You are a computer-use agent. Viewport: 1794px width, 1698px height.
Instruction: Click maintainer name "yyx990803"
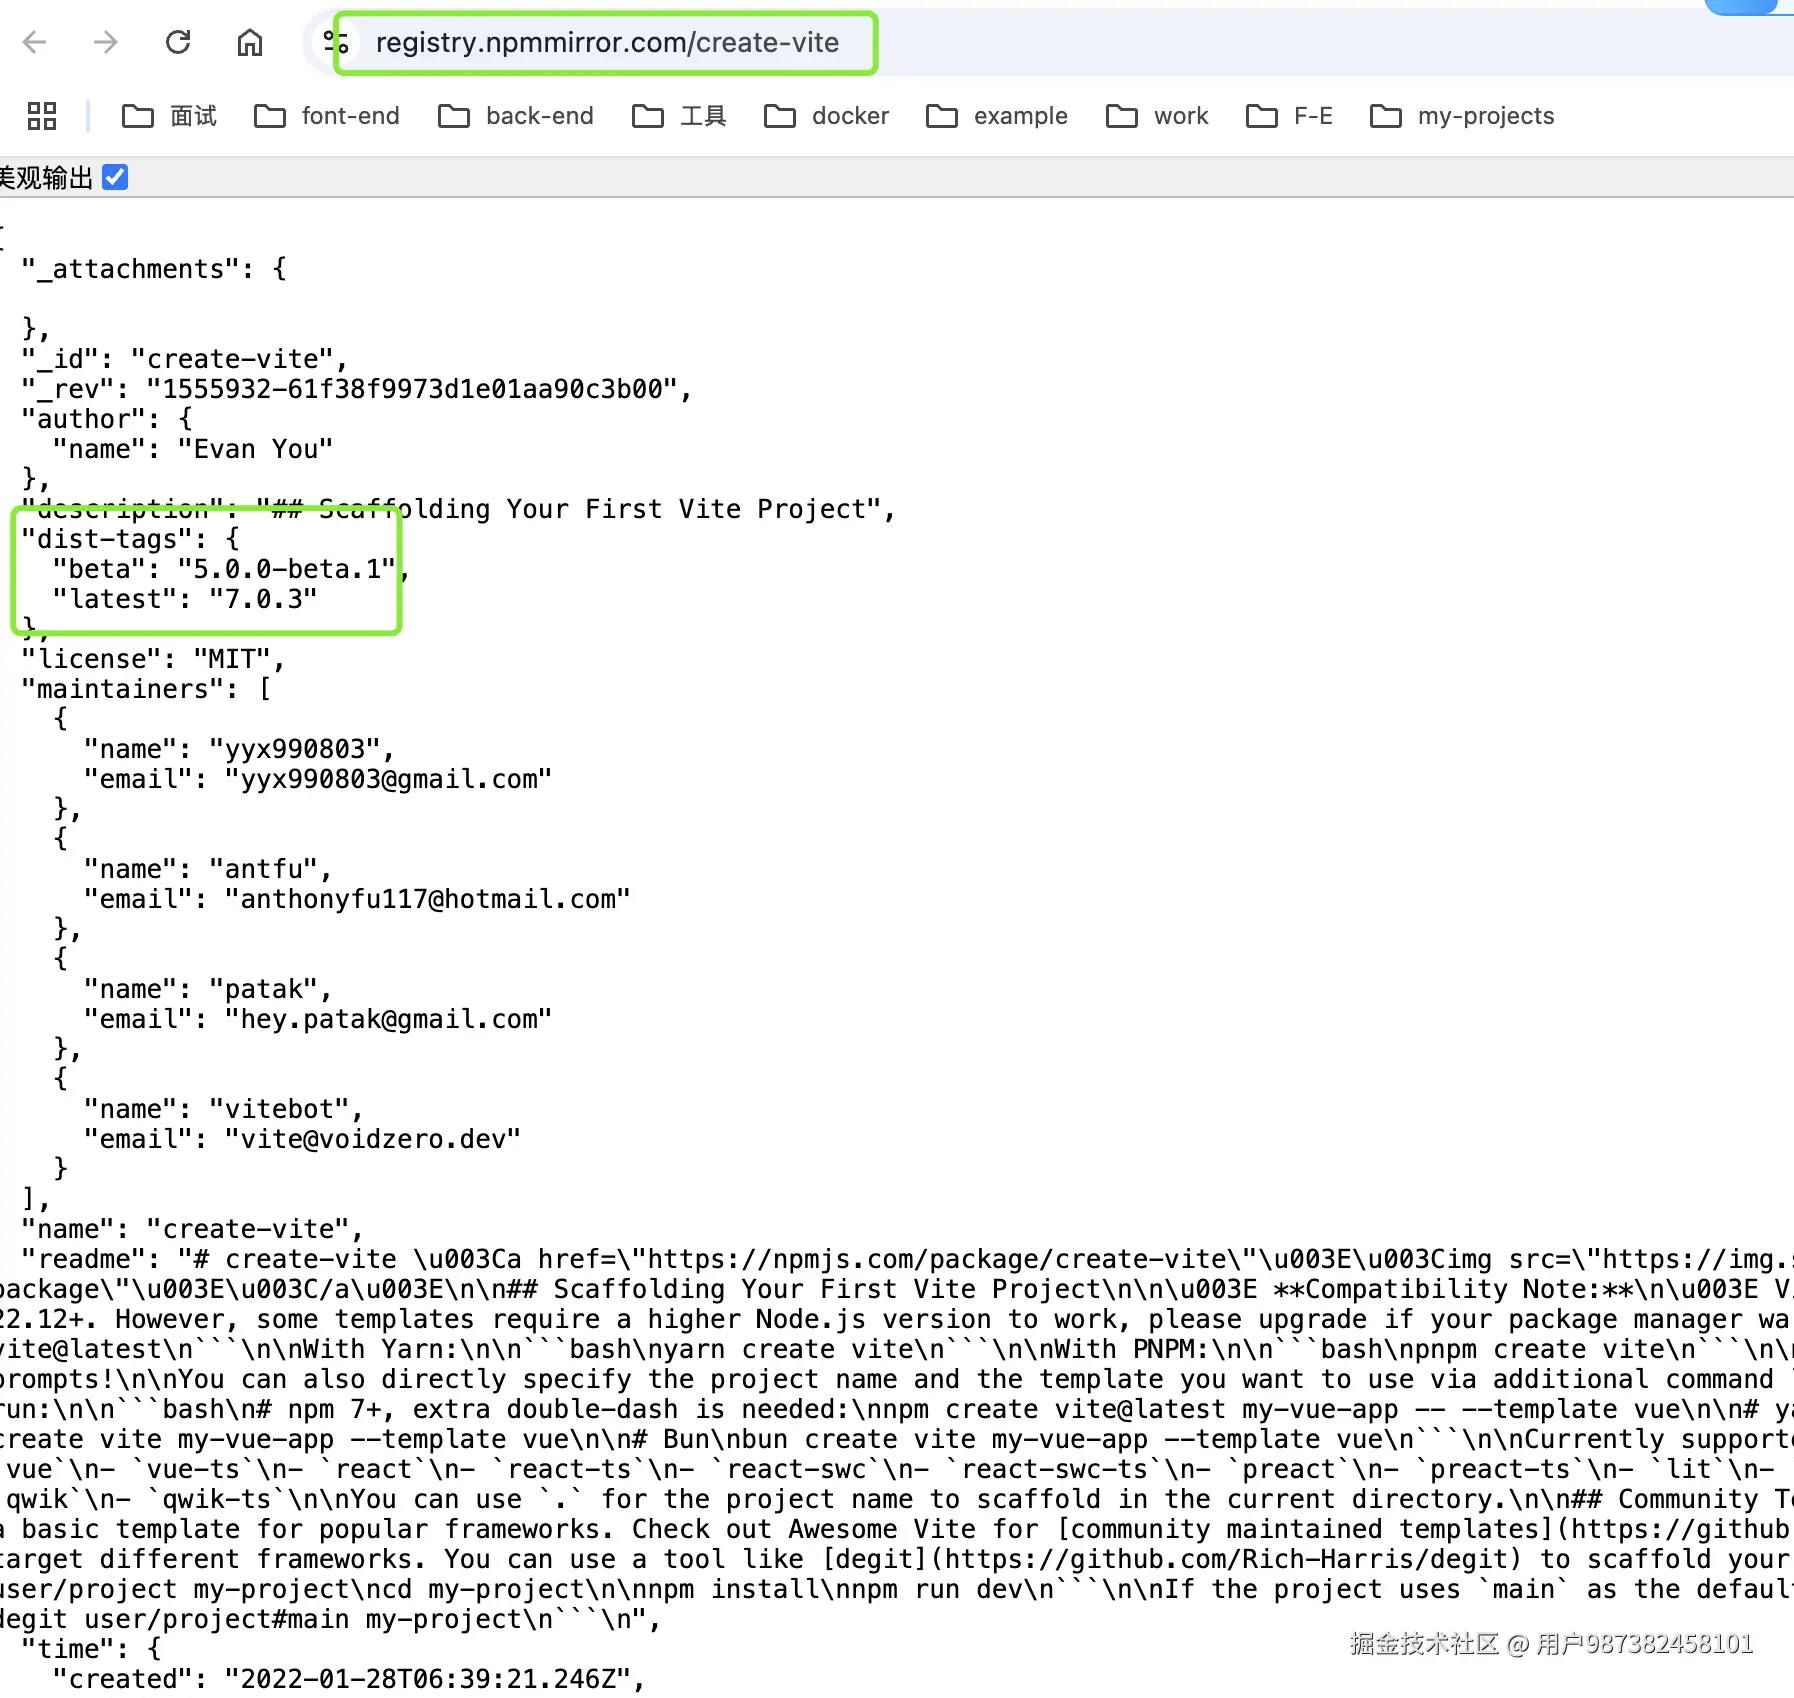pos(295,749)
